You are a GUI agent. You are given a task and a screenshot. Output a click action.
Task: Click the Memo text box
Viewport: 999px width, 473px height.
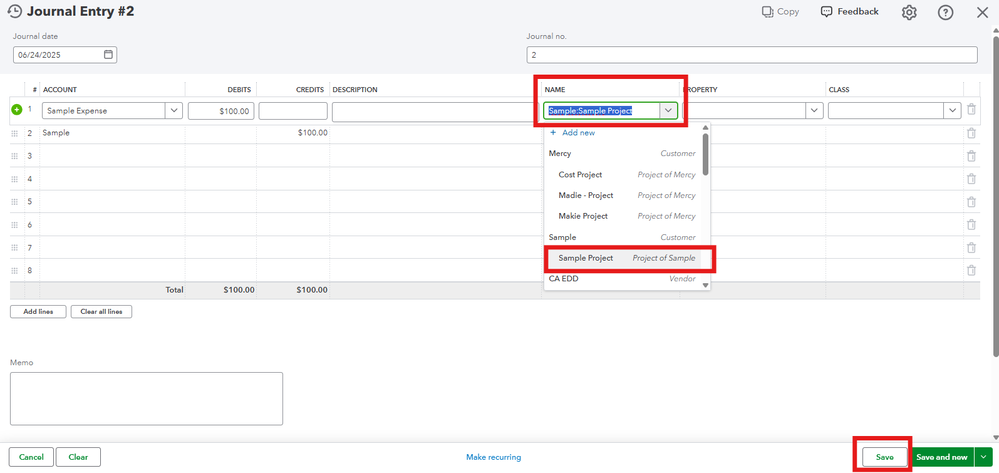pyautogui.click(x=147, y=398)
